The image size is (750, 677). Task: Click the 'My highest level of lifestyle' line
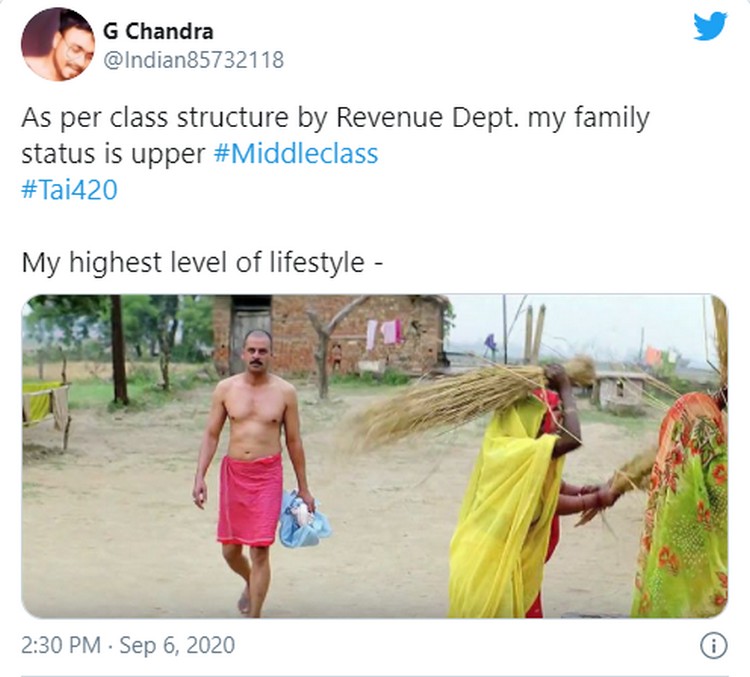203,263
